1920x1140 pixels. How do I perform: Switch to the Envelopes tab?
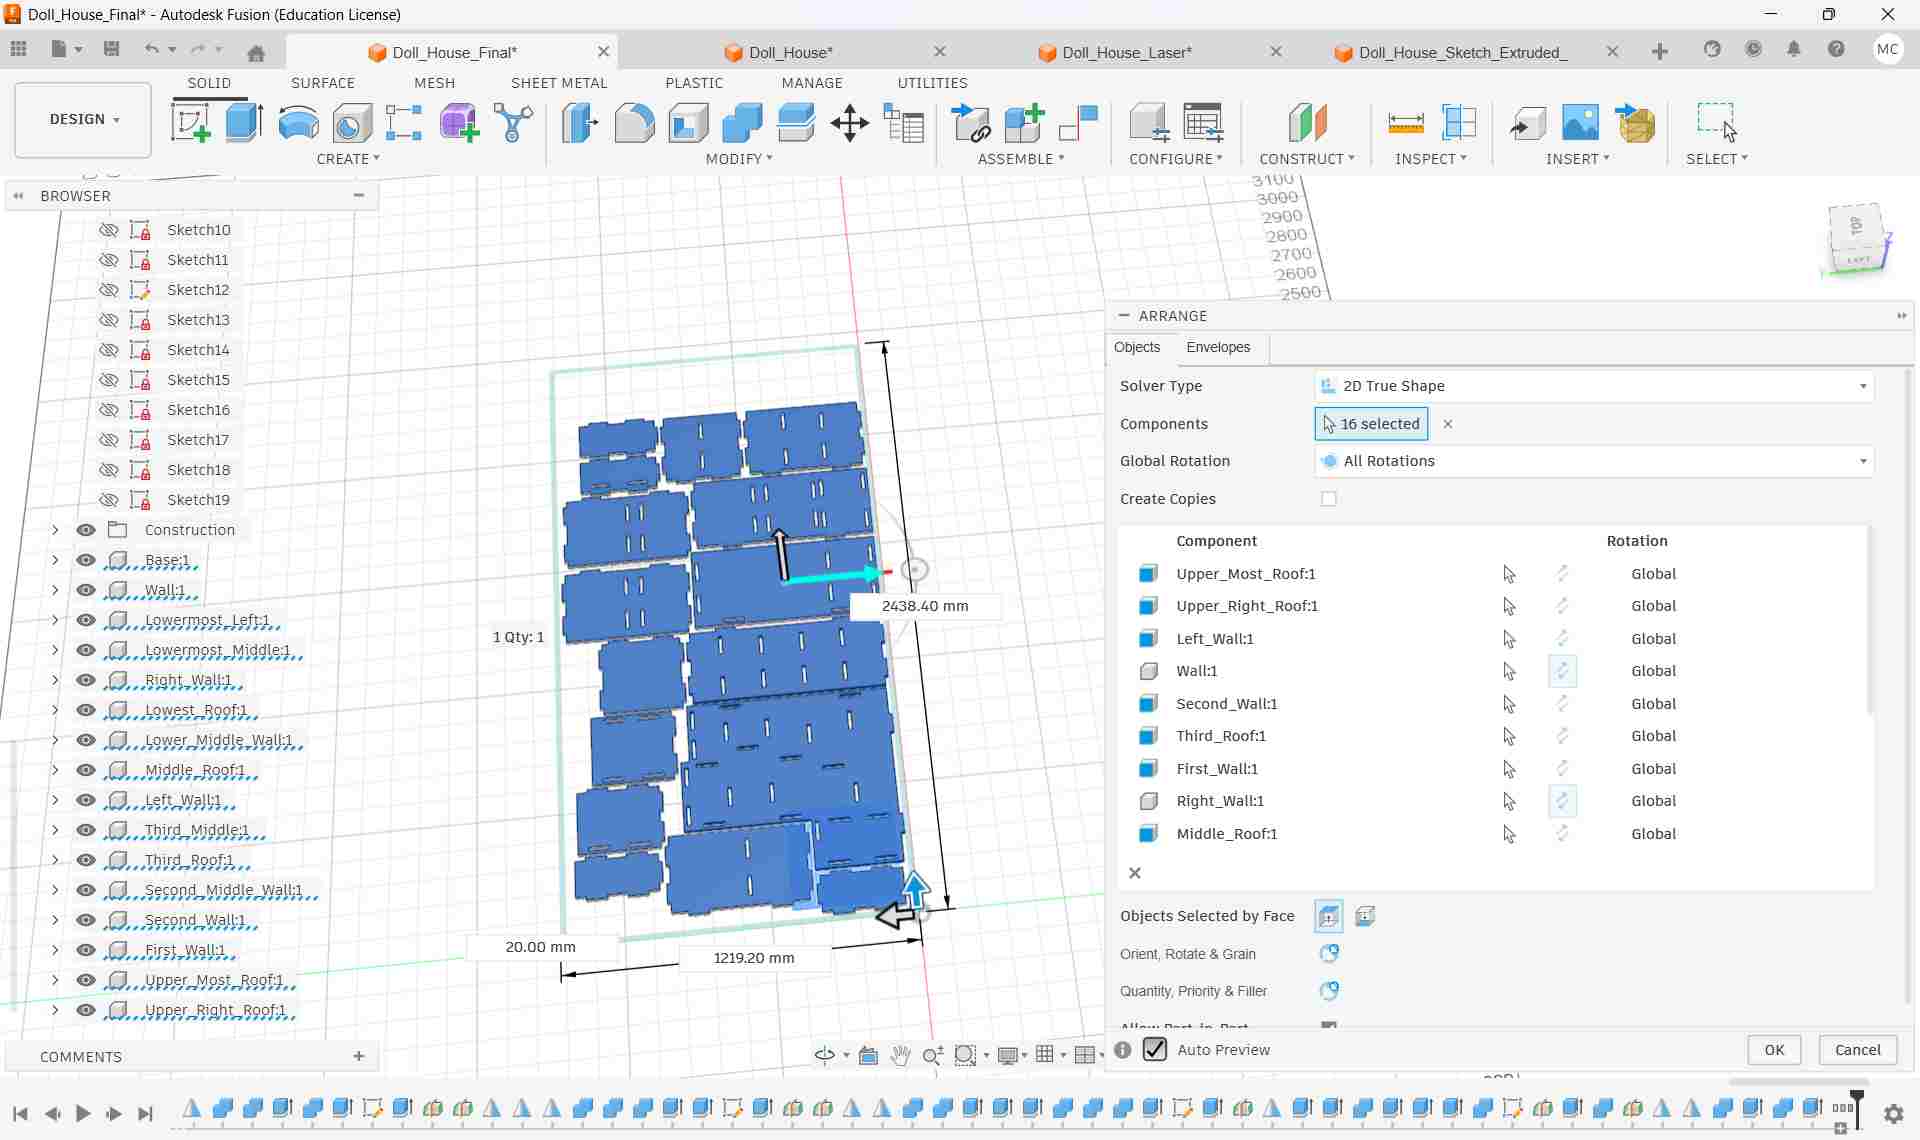(1217, 347)
